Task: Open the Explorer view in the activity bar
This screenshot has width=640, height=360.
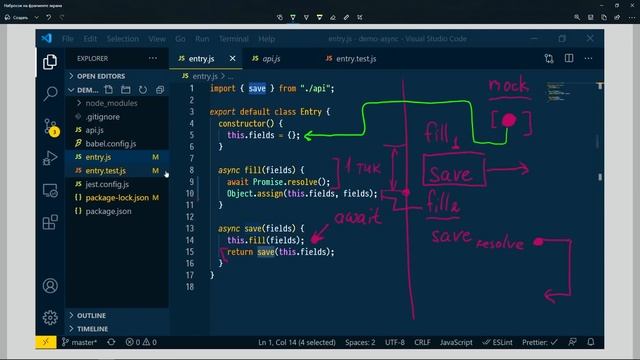Action: coord(50,62)
